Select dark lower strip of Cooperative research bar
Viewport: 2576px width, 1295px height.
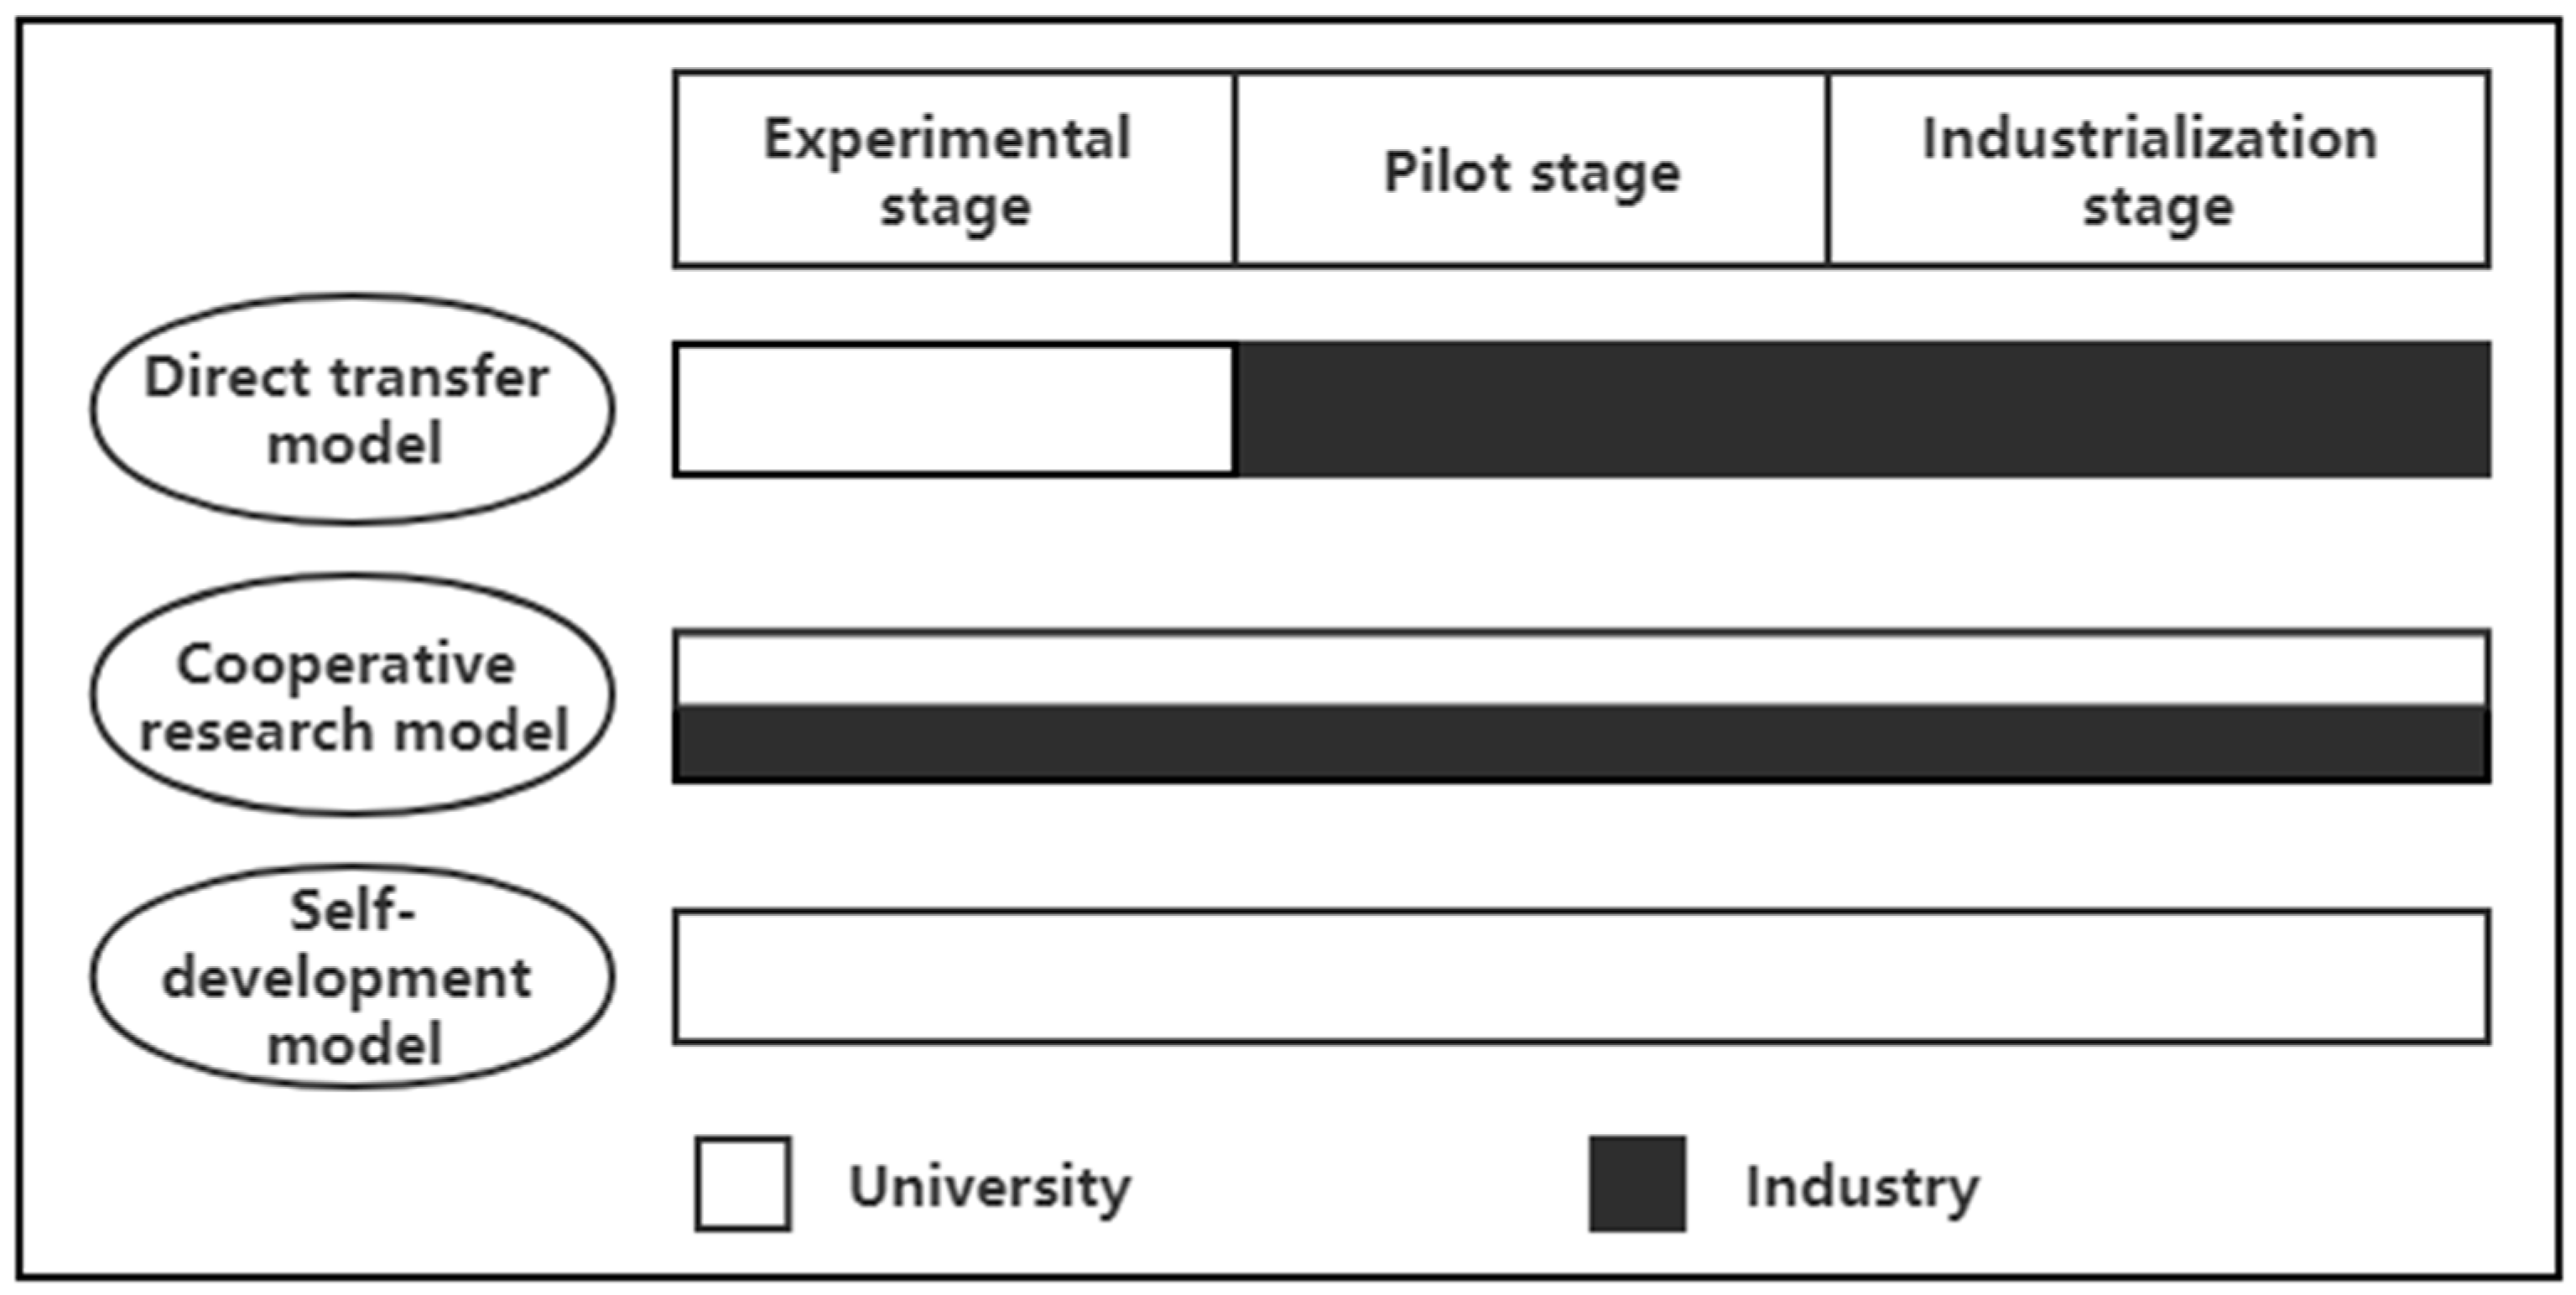[x=1580, y=743]
